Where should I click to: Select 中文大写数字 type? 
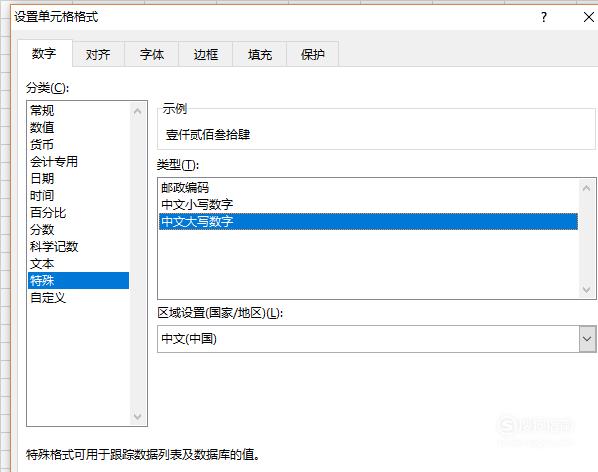tap(368, 222)
